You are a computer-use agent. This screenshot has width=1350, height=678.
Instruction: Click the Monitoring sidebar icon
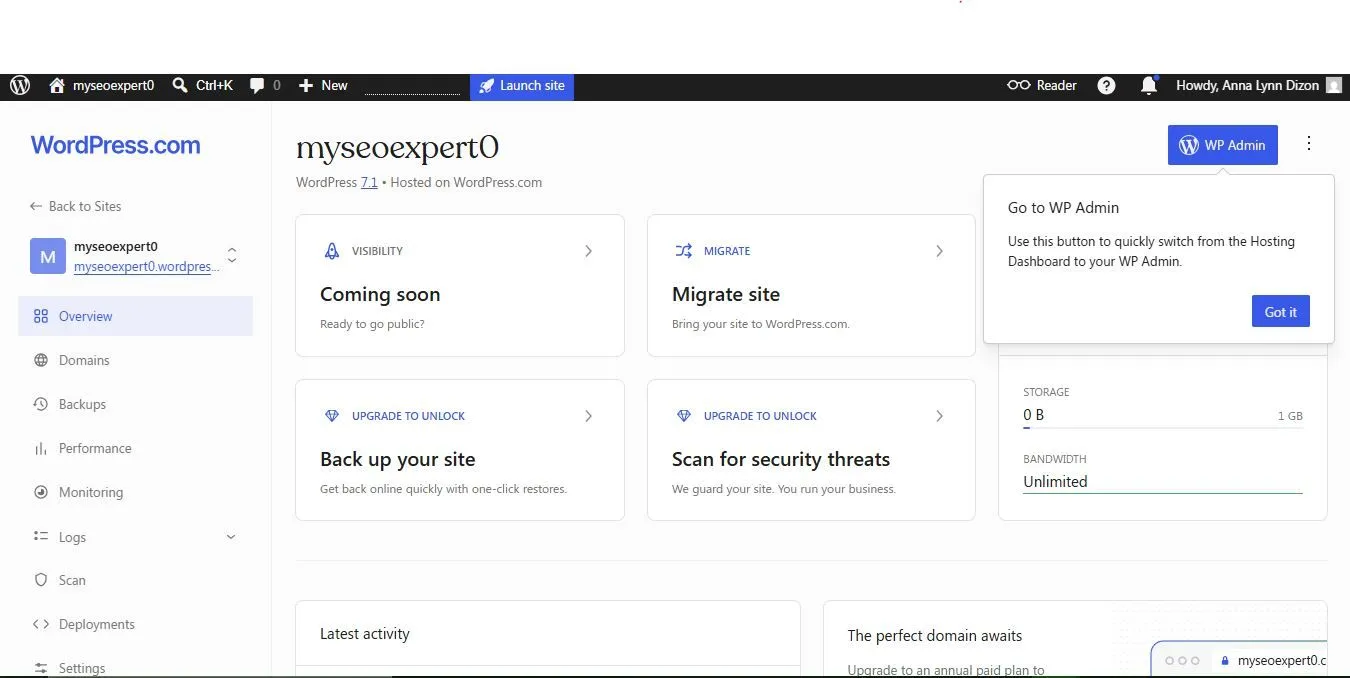(x=41, y=492)
